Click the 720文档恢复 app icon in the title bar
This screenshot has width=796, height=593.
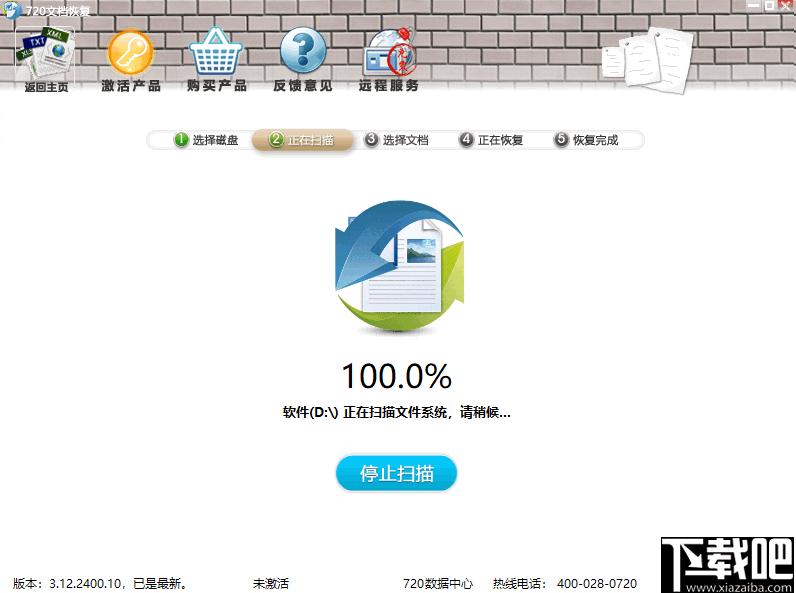(x=11, y=10)
